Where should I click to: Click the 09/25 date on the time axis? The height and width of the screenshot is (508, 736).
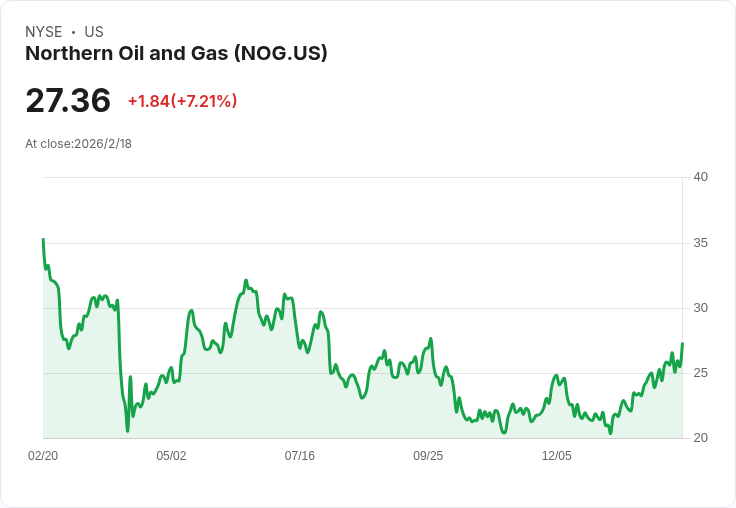coord(428,456)
